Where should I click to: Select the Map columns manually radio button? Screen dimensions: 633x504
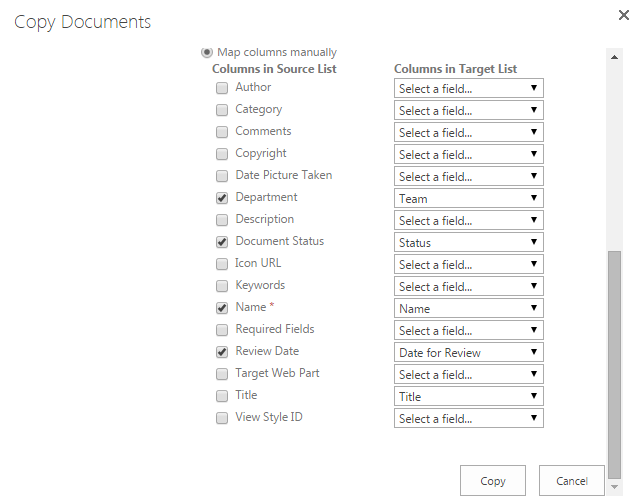point(207,52)
